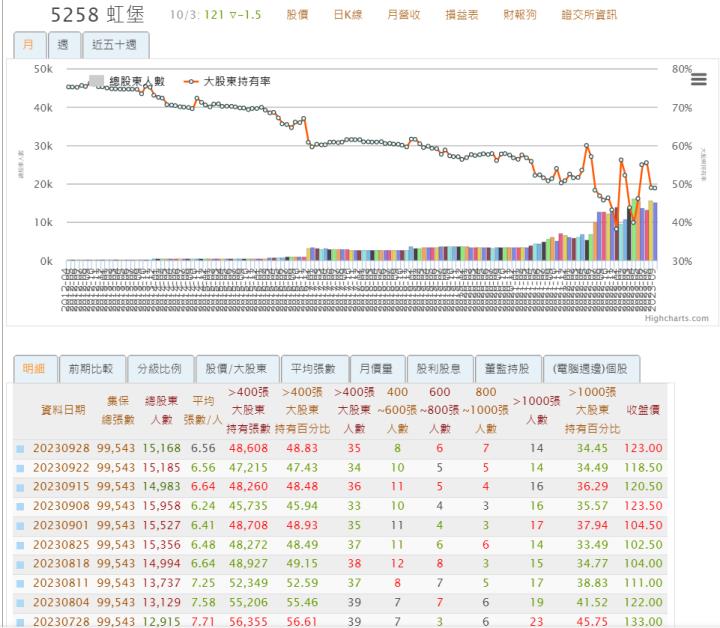The height and width of the screenshot is (628, 720).
Task: Click closing price 123.00 in 20230928 row
Action: point(643,449)
